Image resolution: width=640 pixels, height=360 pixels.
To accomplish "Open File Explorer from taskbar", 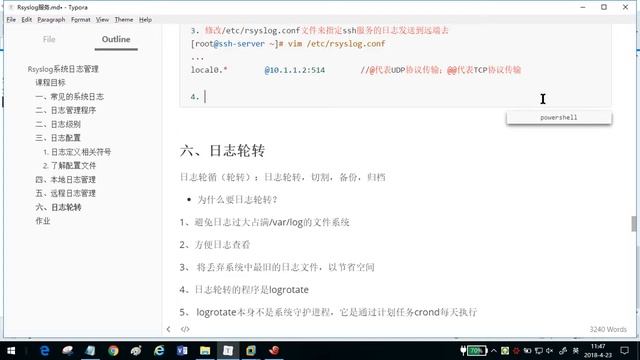I will click(x=205, y=351).
